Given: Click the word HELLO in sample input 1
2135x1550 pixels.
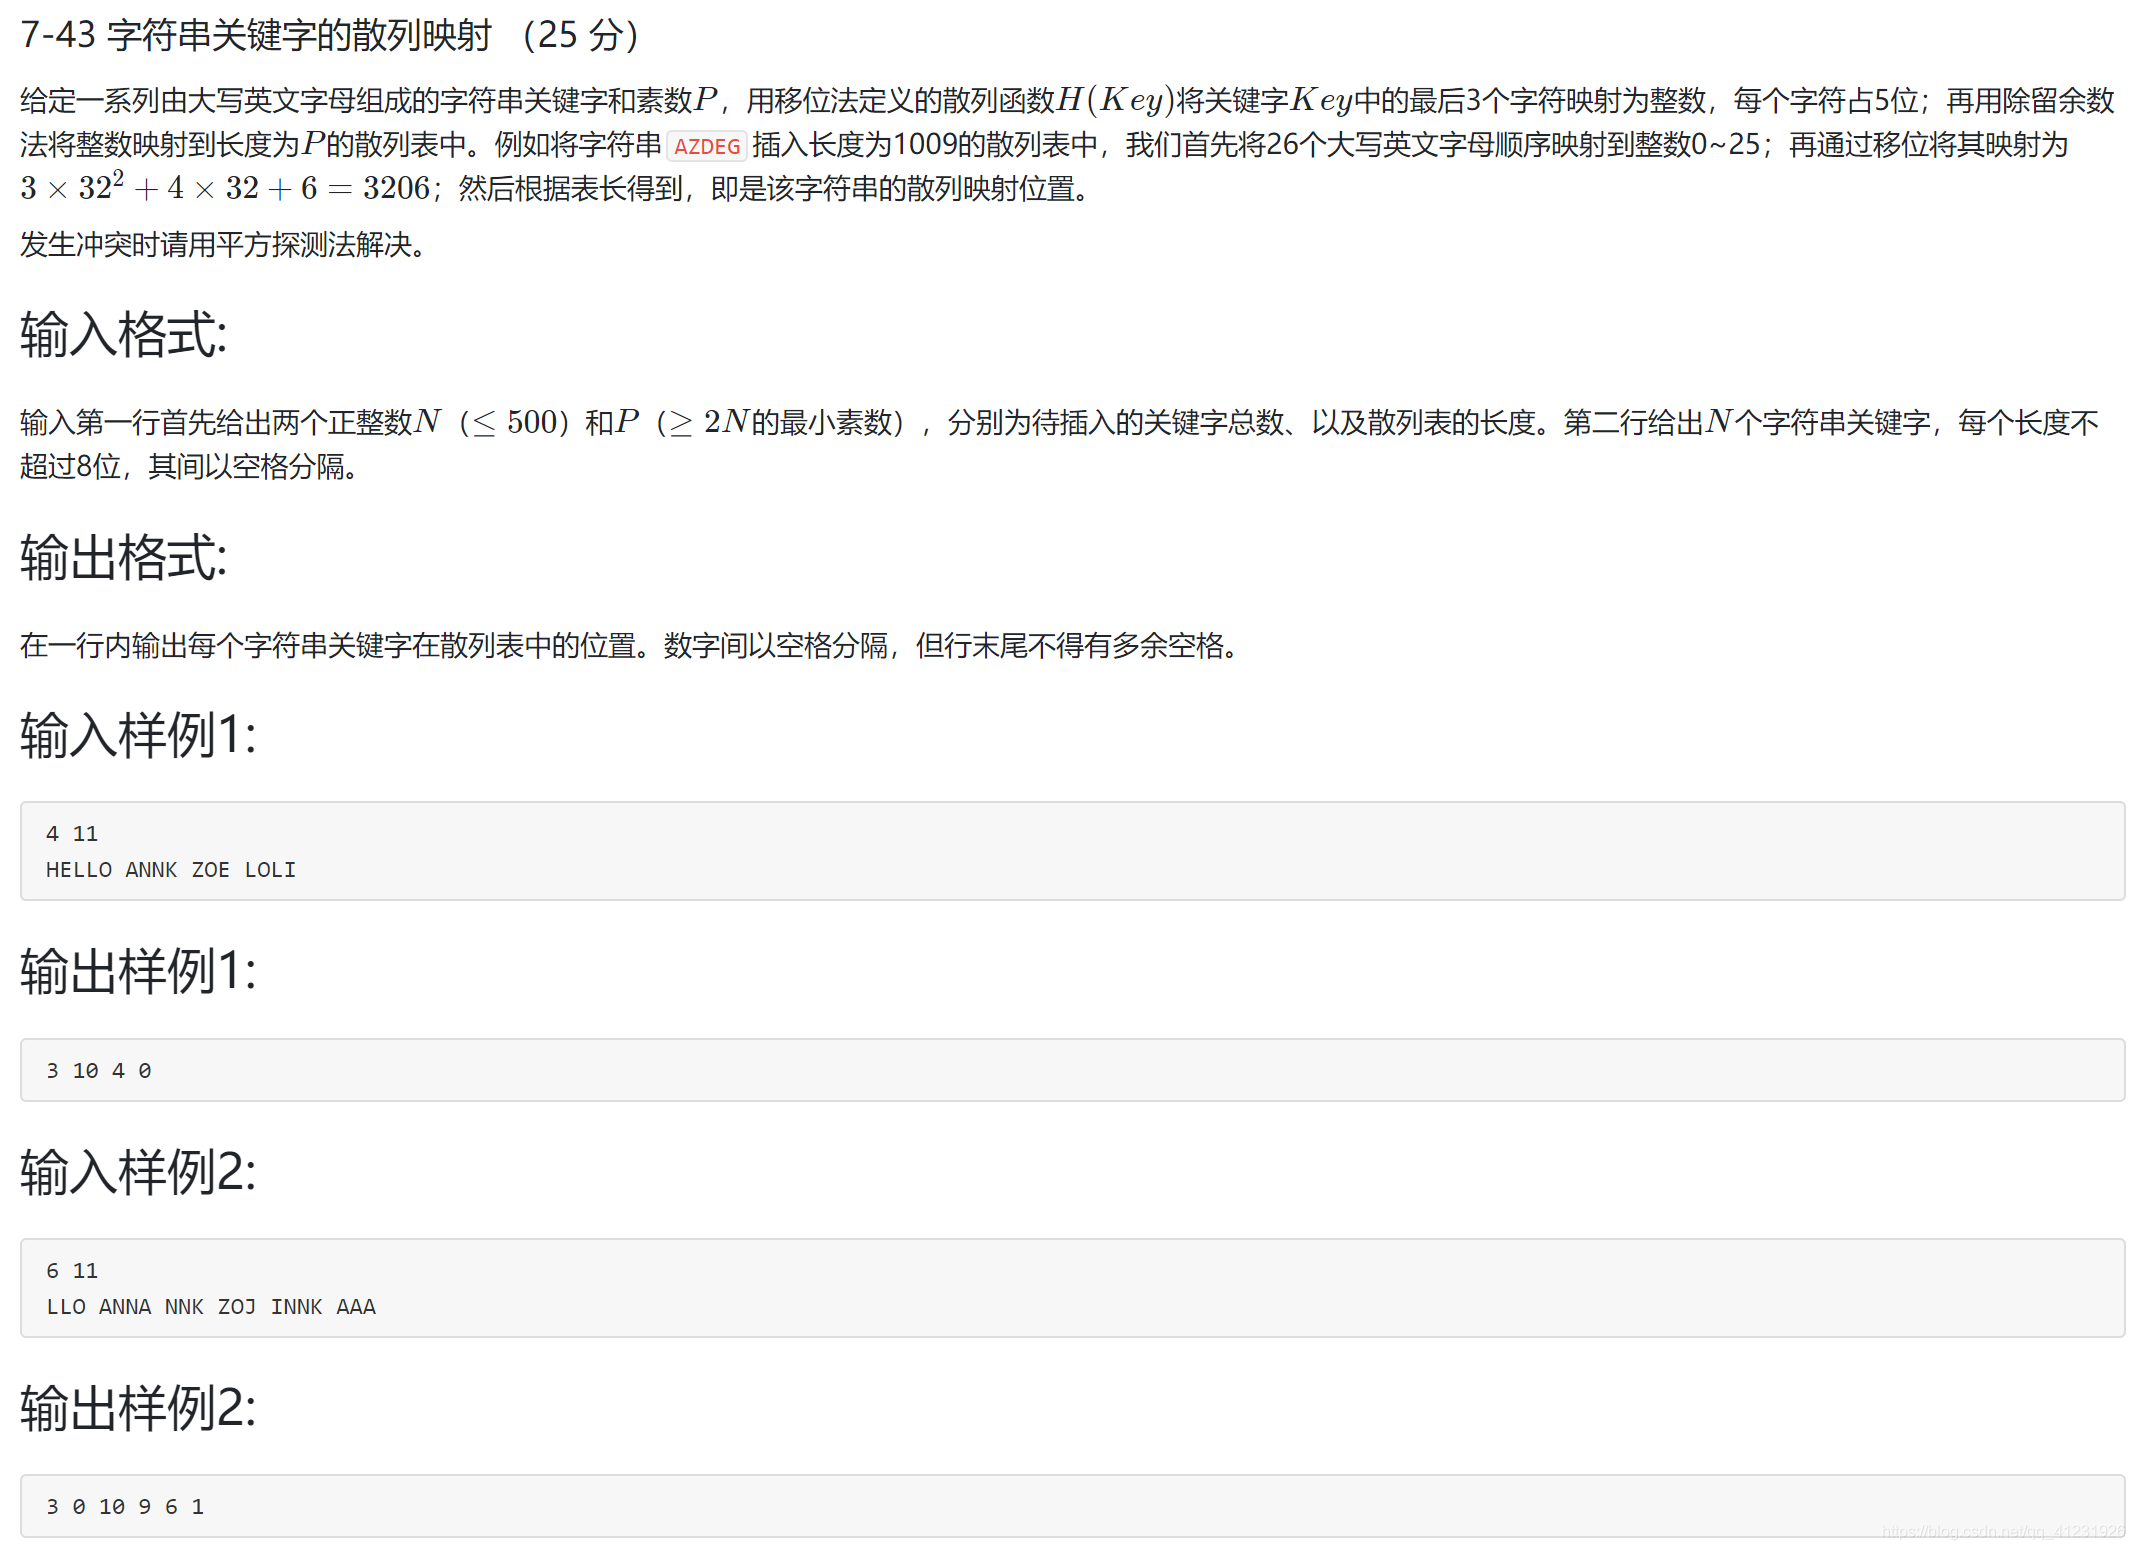Looking at the screenshot, I should pyautogui.click(x=79, y=870).
